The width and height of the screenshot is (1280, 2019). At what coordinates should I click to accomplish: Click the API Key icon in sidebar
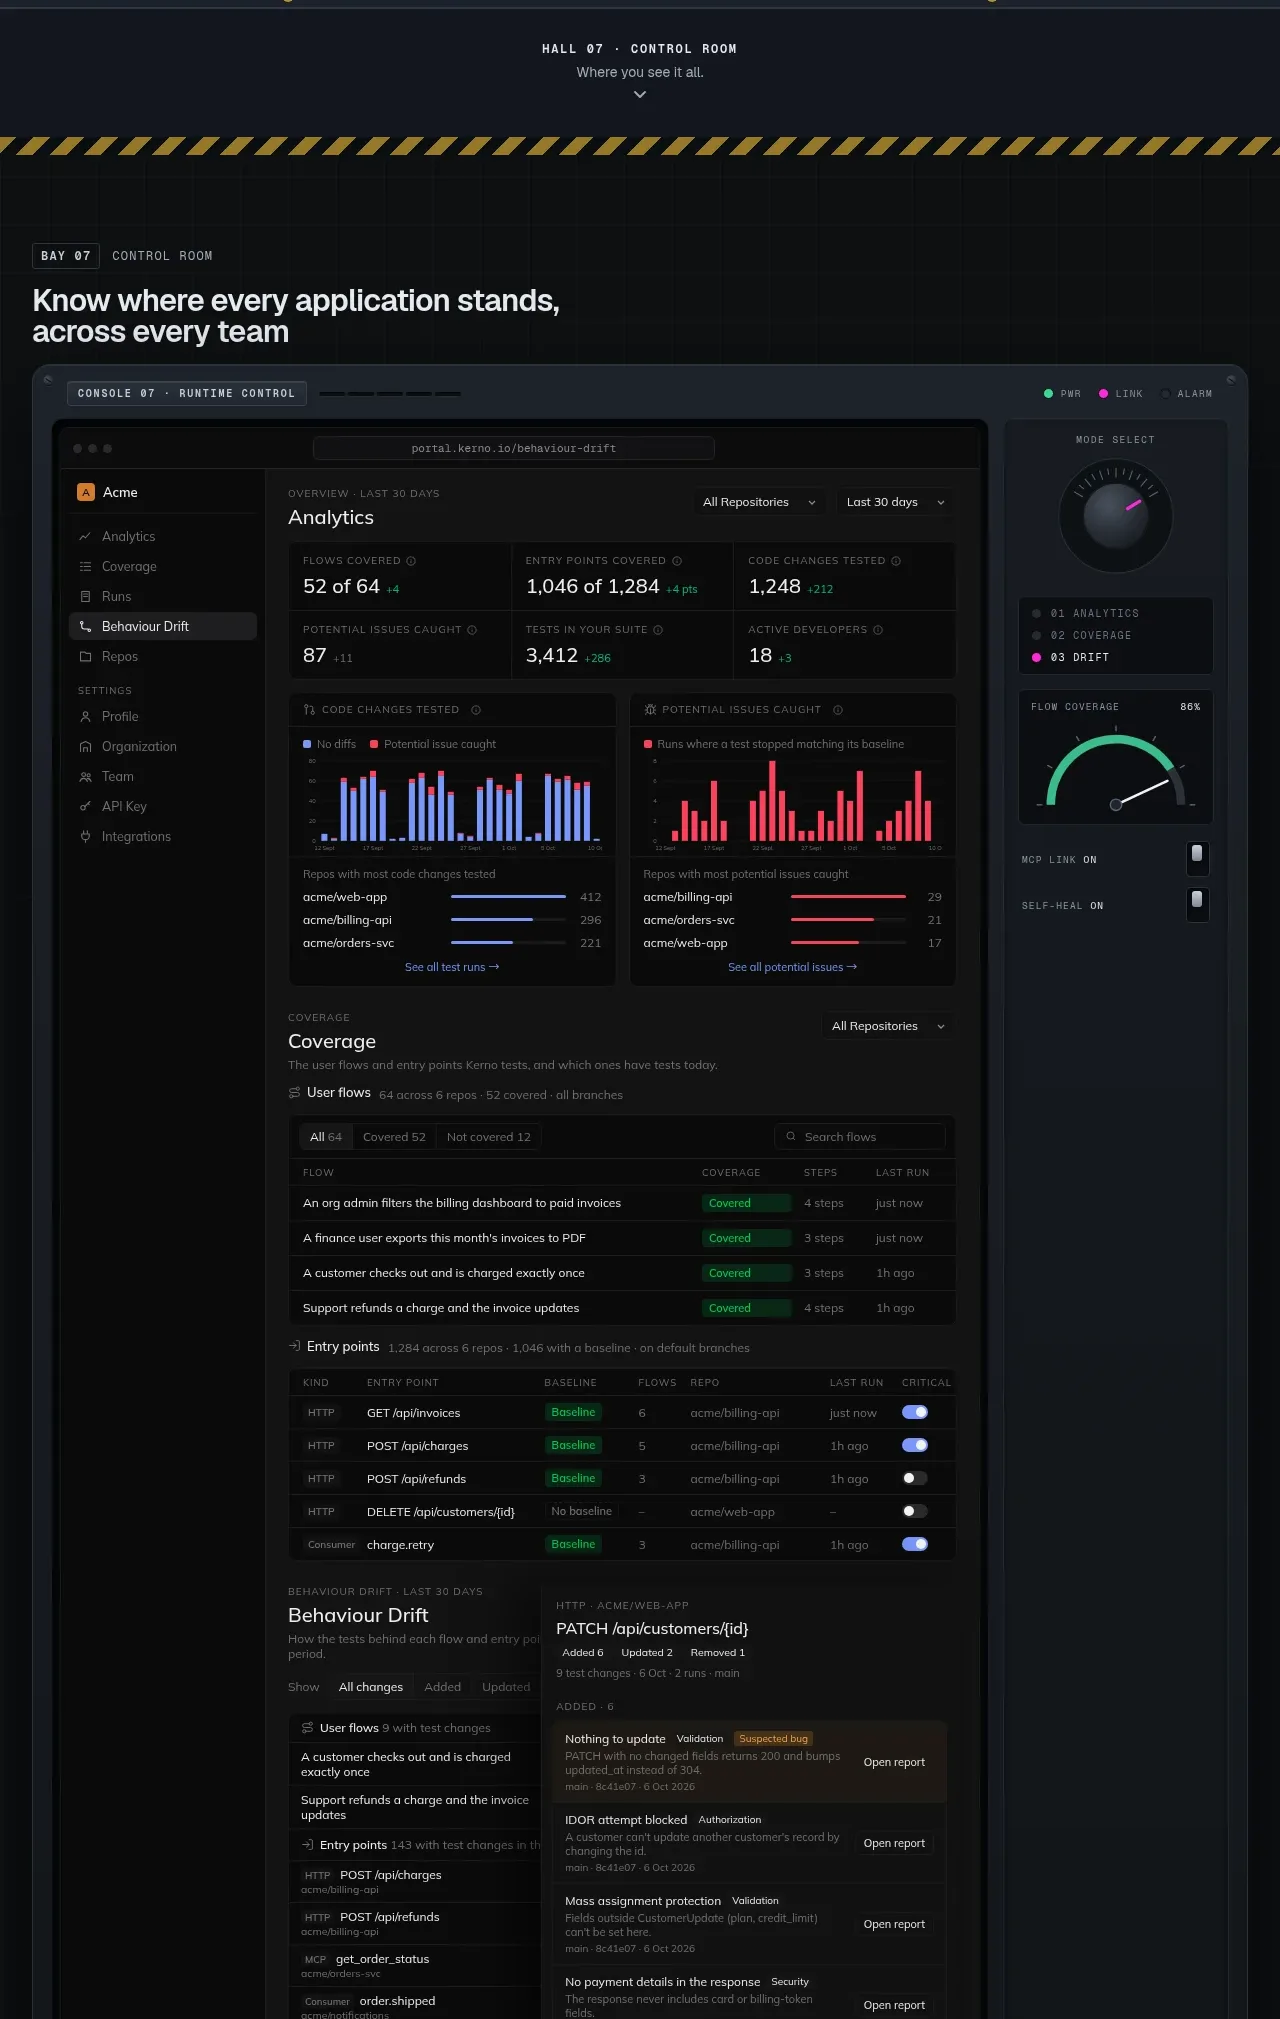pyautogui.click(x=85, y=807)
